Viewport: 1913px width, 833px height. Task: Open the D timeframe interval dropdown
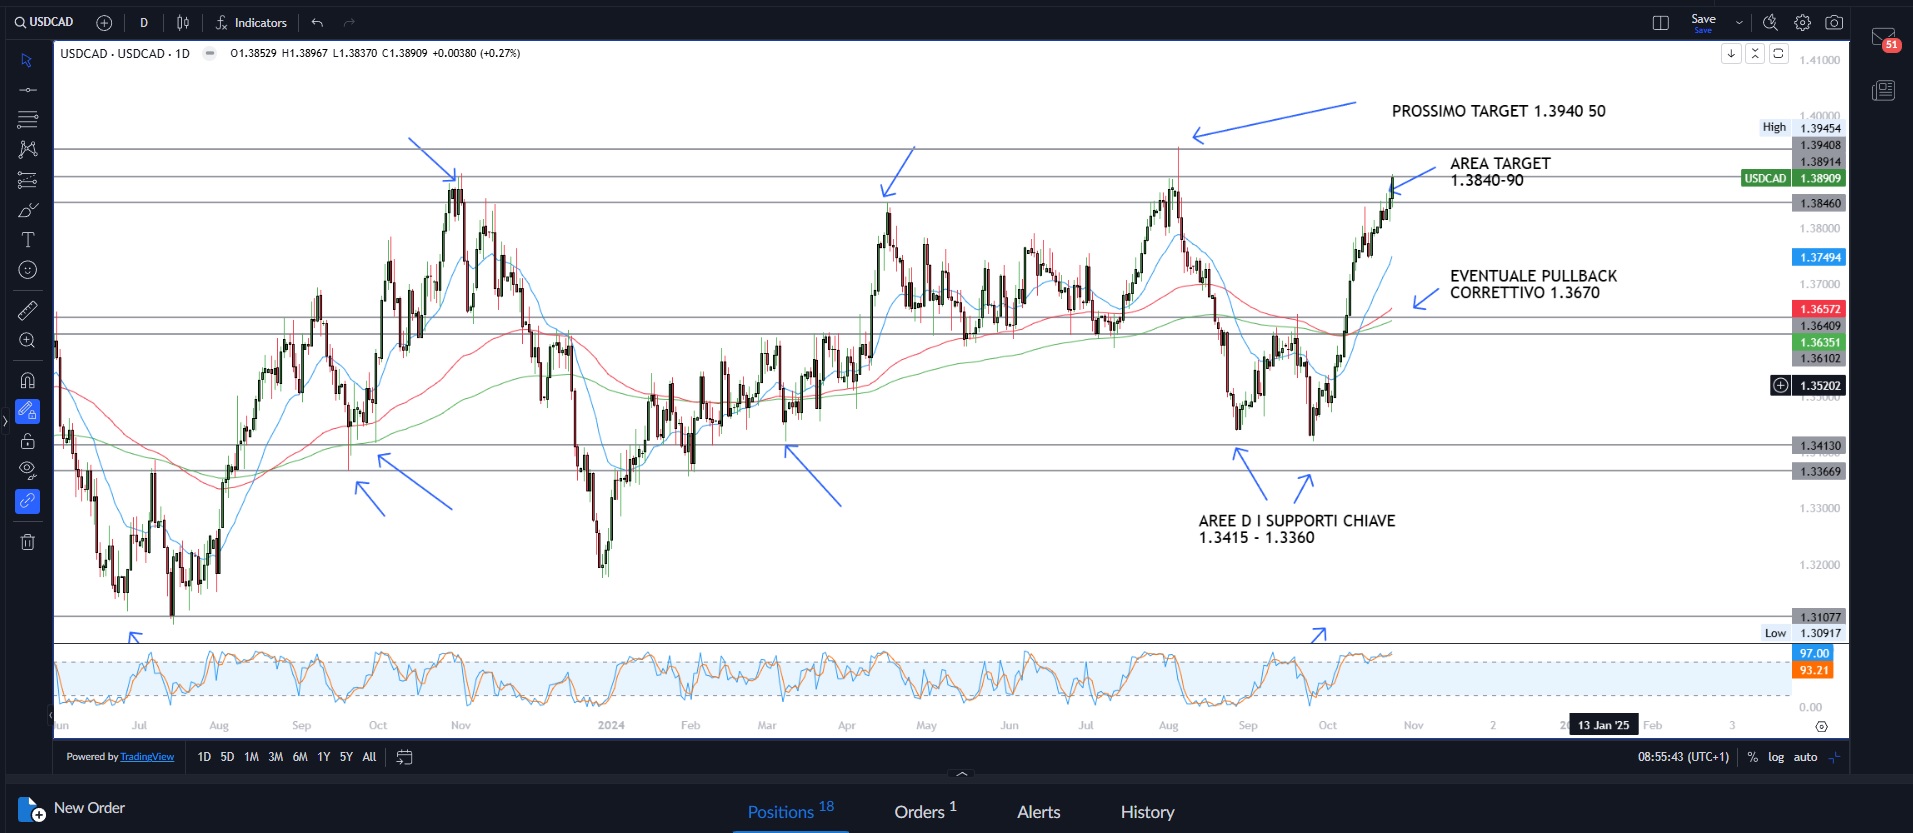(144, 23)
